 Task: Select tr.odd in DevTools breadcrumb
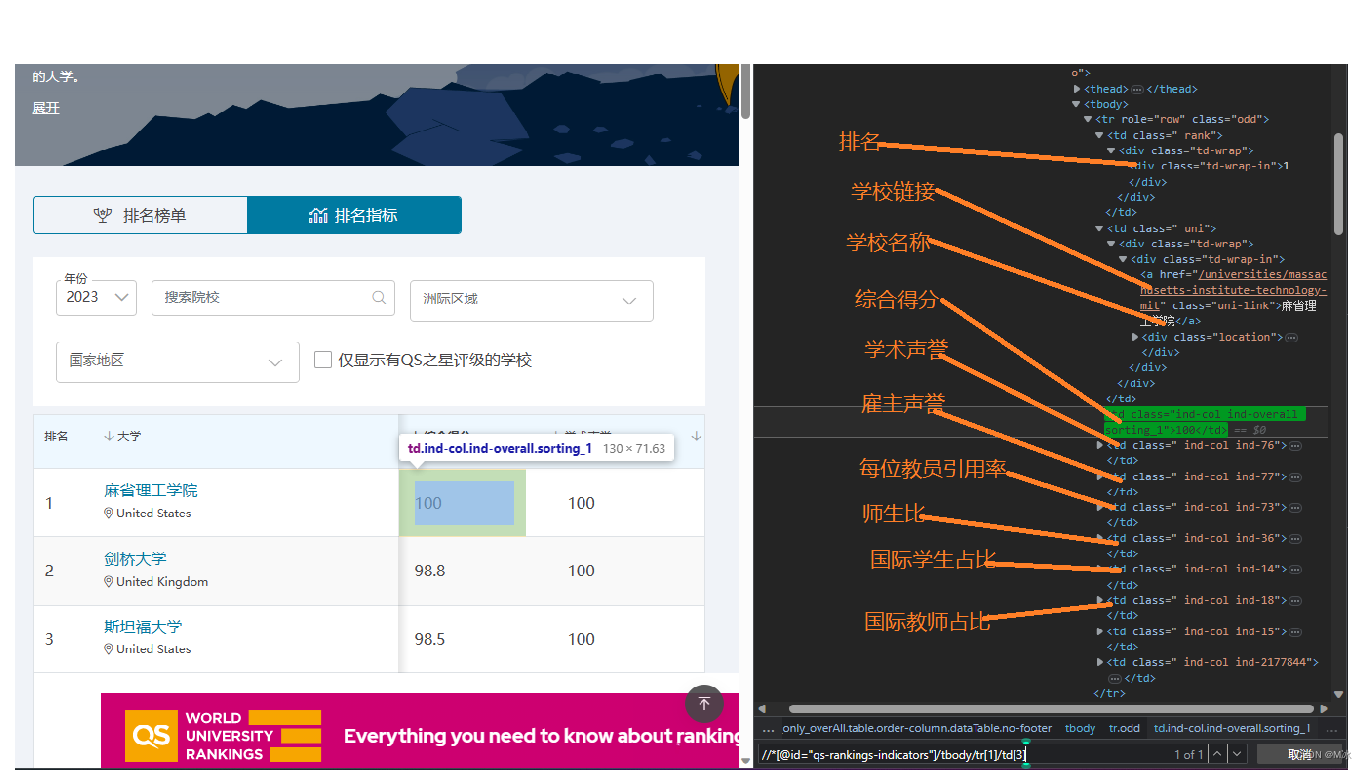pos(1124,729)
